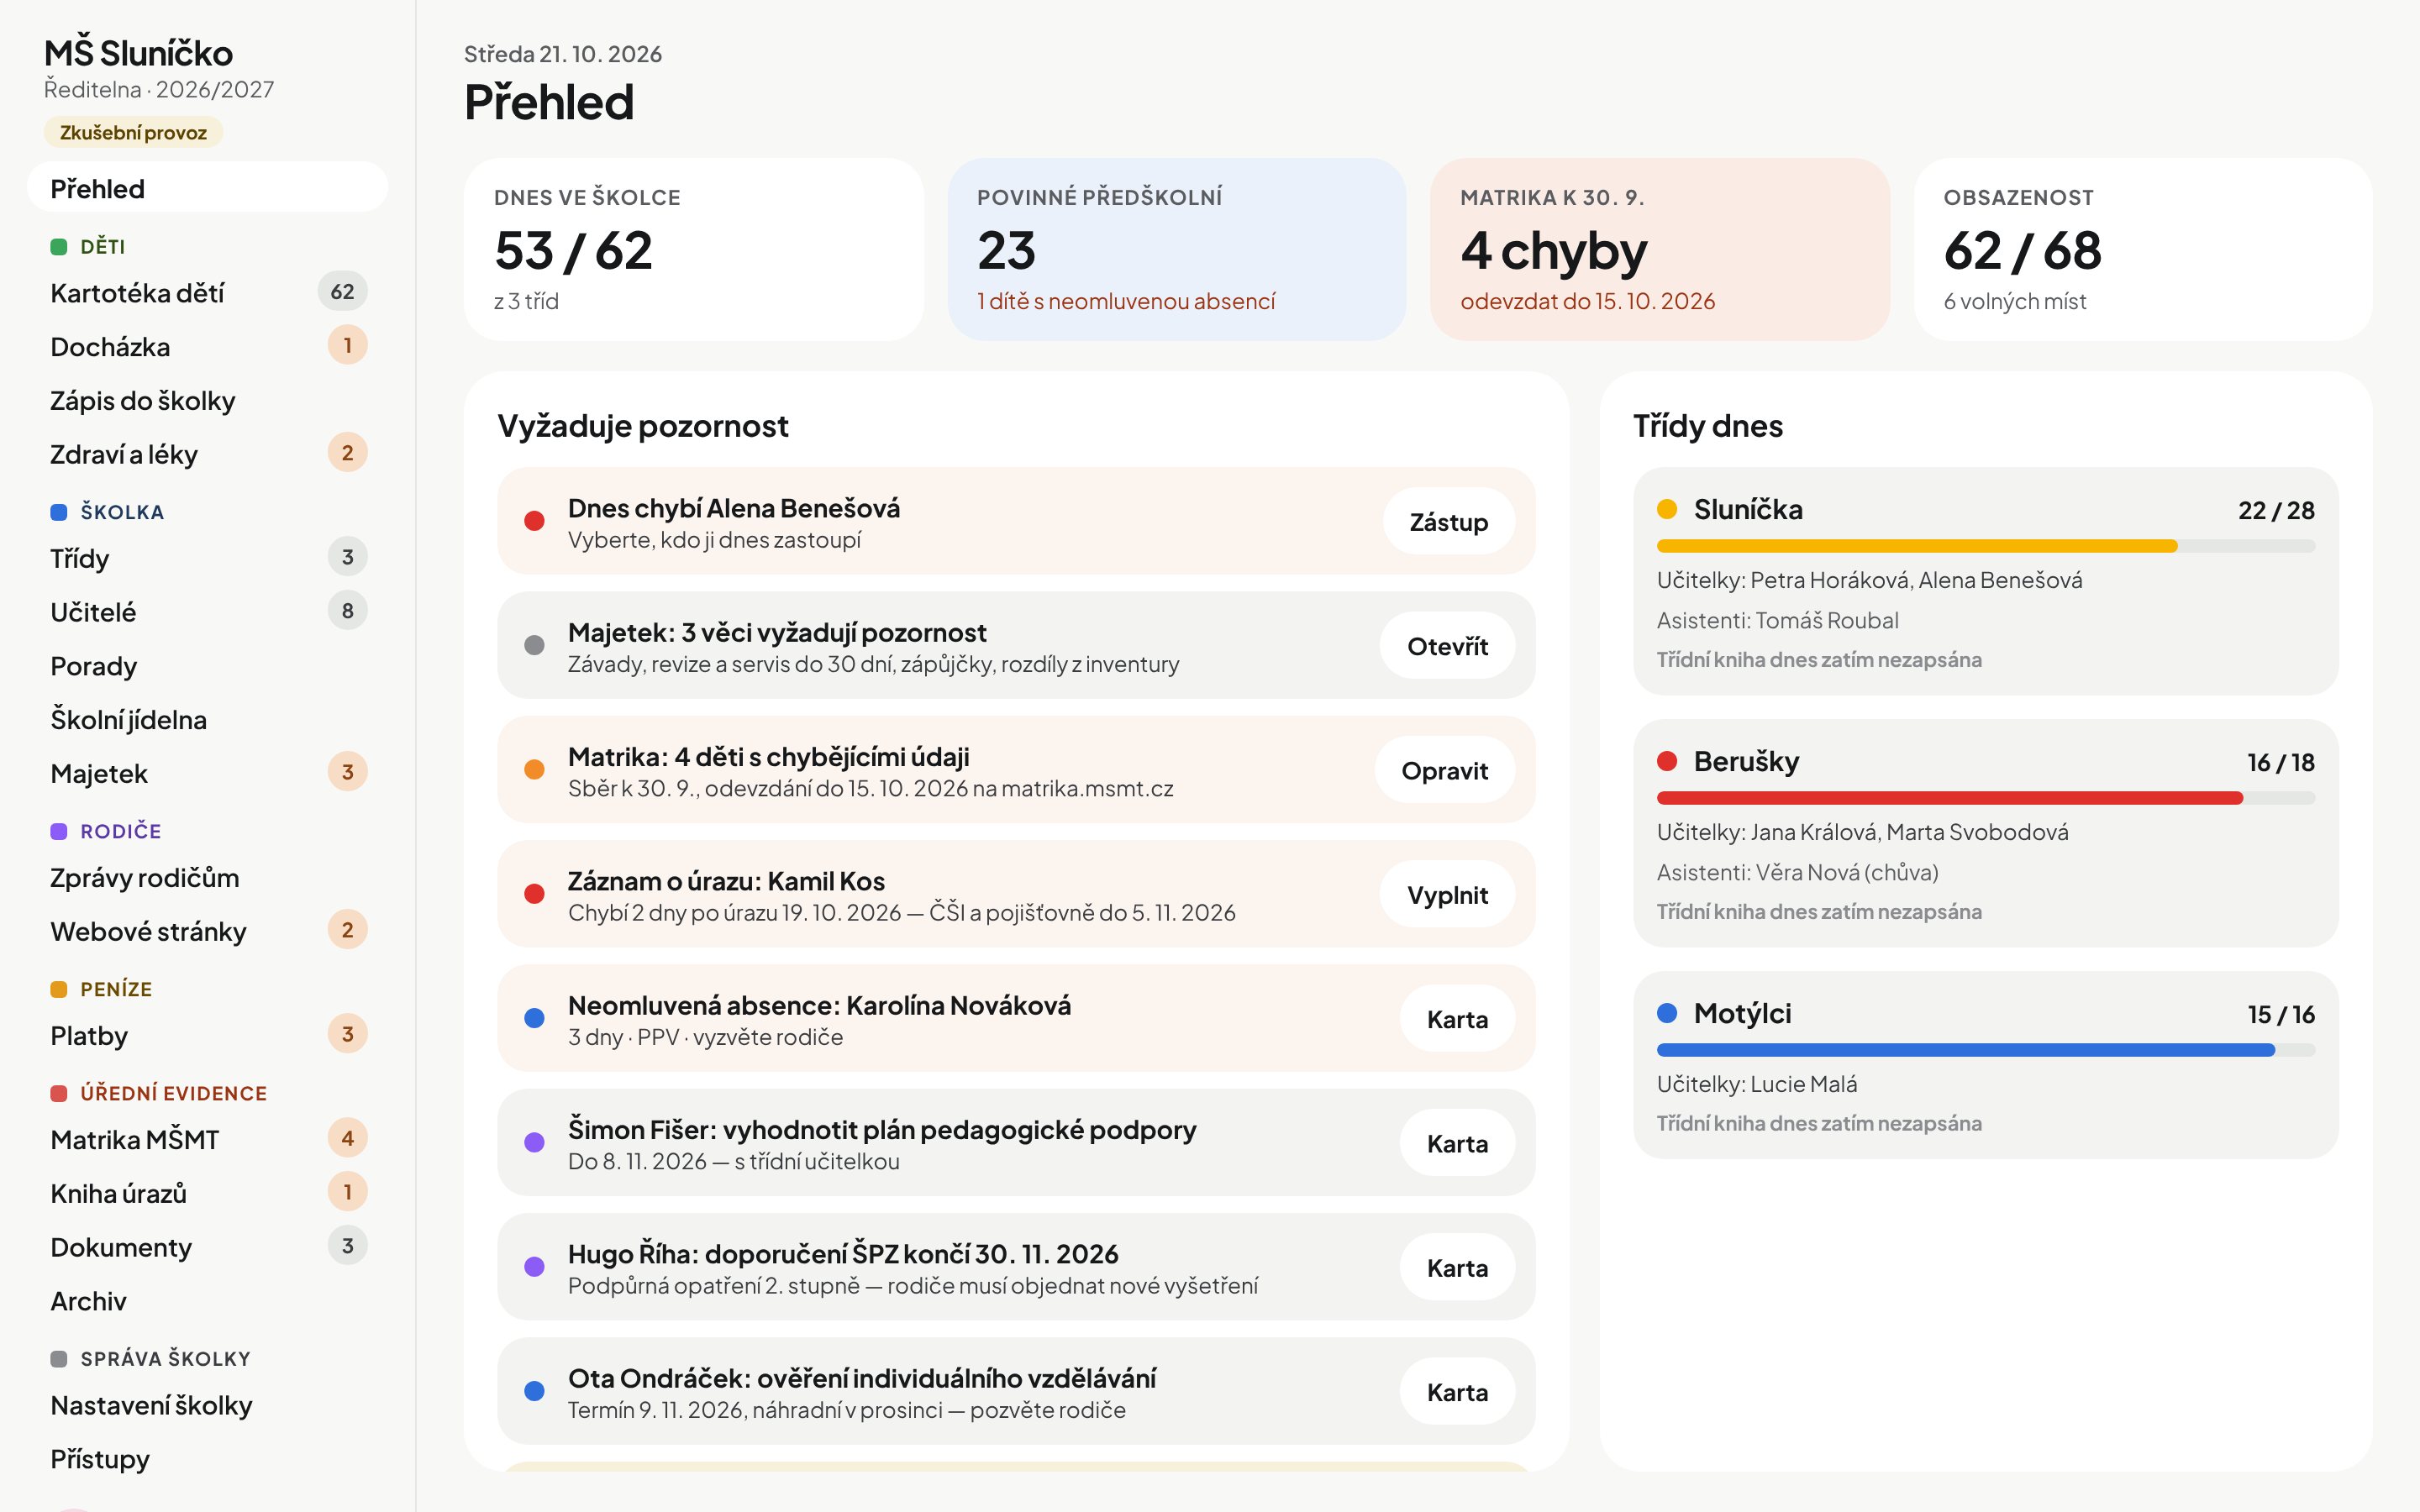
Task: Open Kartotéka dětí in the sidebar
Action: [207, 292]
